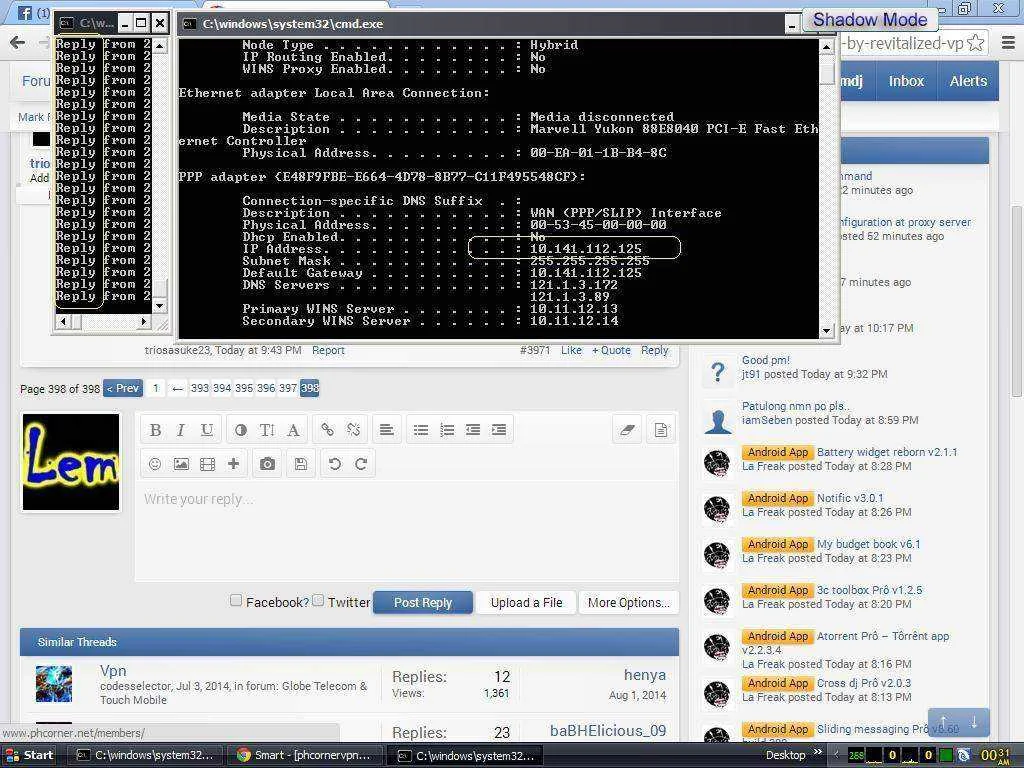
Task: Outdent text in the editor
Action: pos(473,430)
